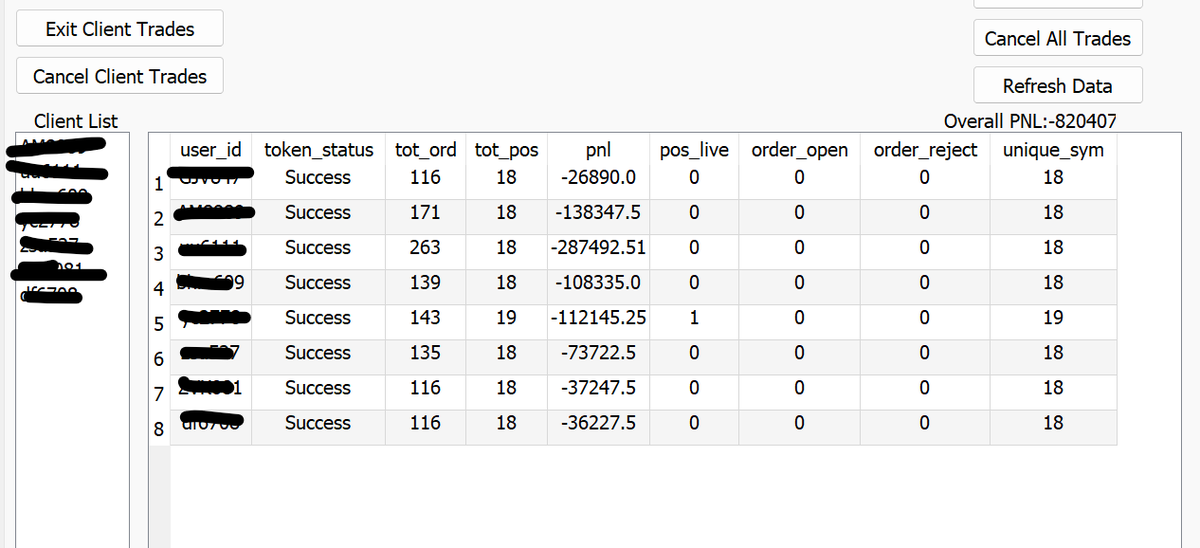Click the pnl value -108335.0
Screen dimensions: 1200x548
(597, 283)
